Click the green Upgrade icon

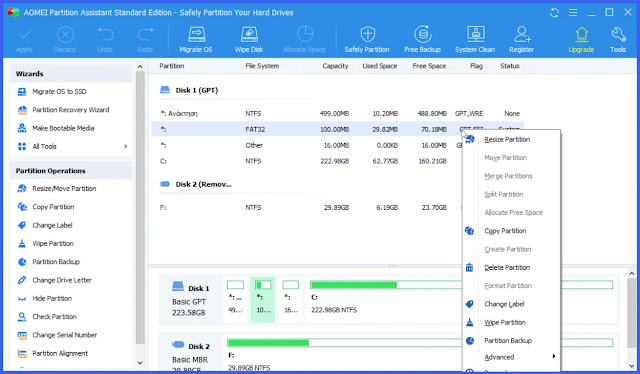(581, 39)
